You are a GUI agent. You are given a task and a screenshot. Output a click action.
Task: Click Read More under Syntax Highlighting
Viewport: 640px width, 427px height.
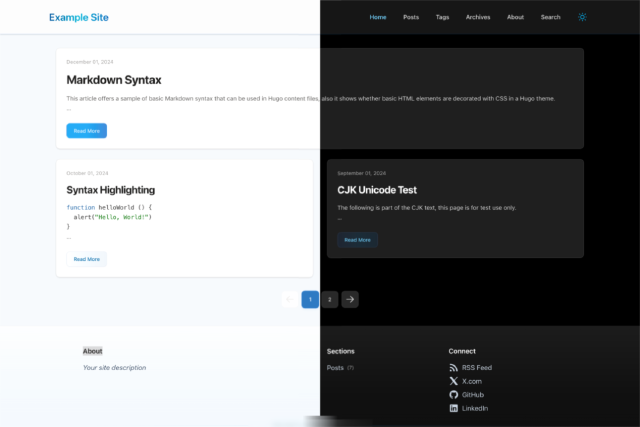(x=86, y=259)
